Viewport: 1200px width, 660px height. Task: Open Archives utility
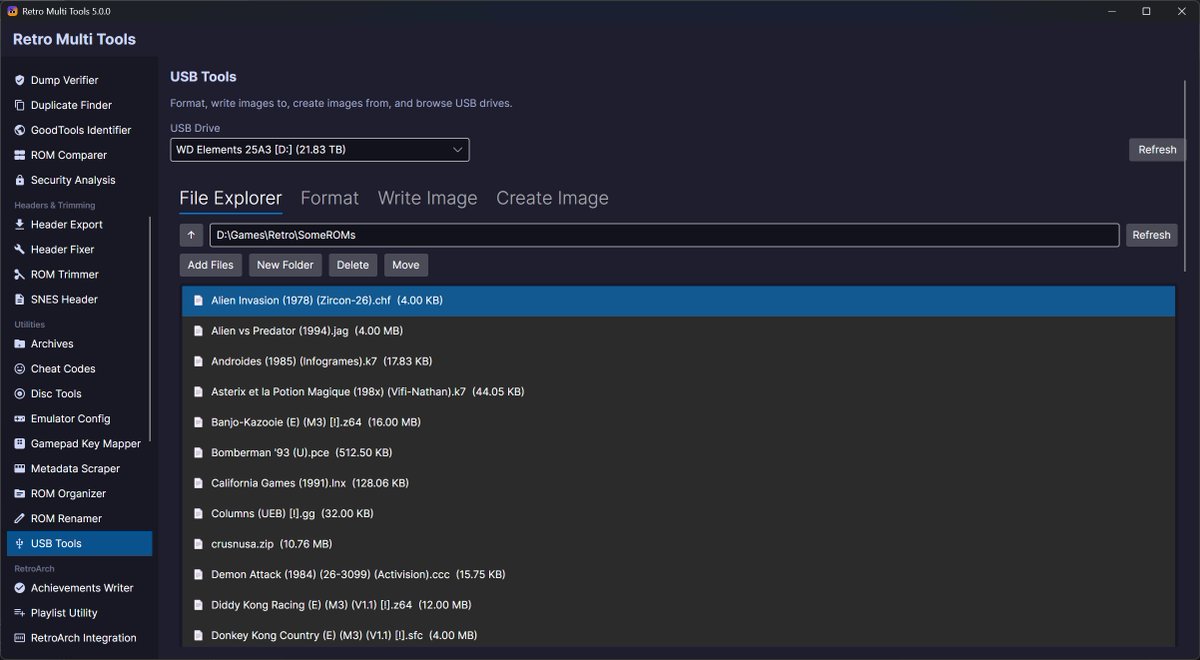pos(77,344)
